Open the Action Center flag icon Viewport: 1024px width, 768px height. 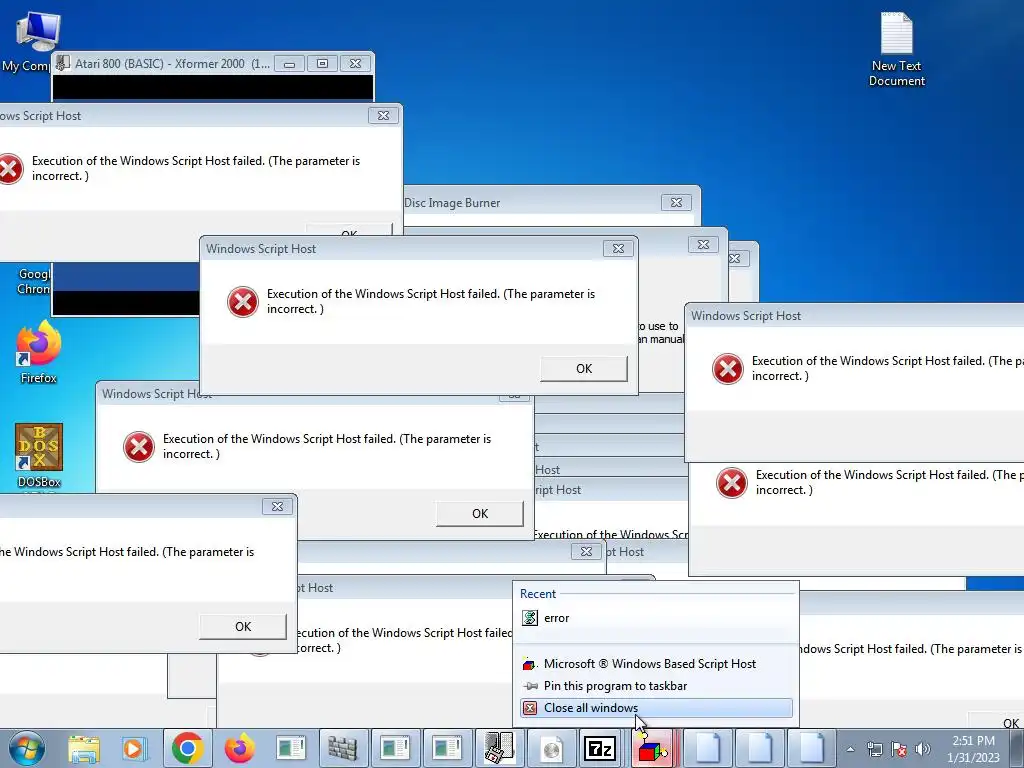tap(899, 749)
